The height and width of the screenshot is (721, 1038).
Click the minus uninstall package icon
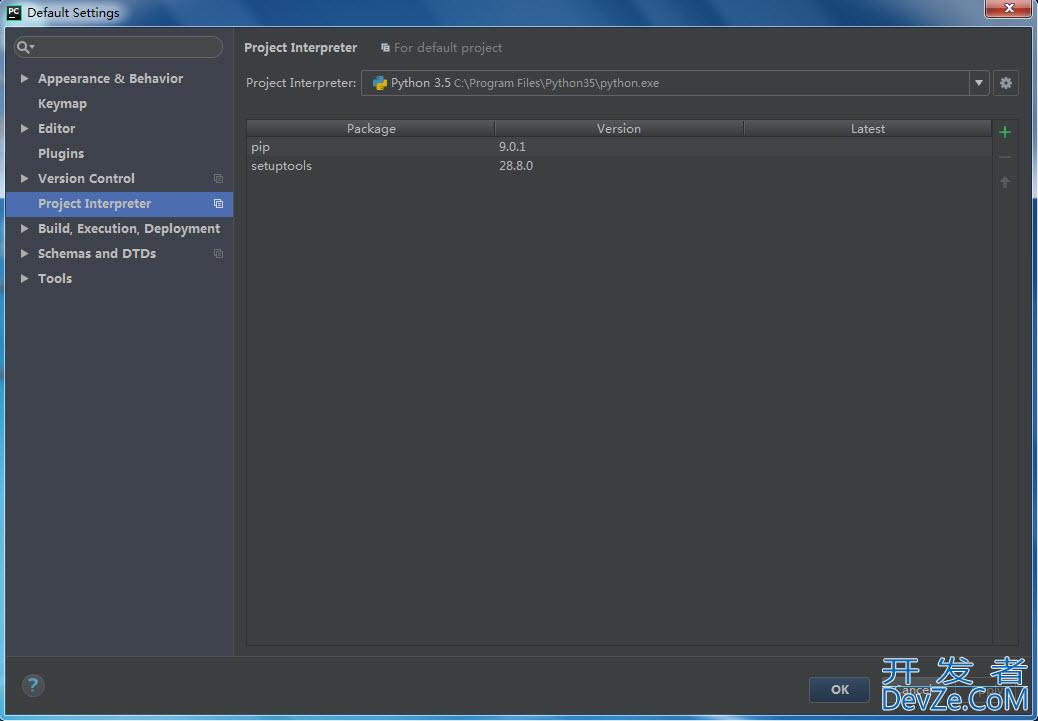[x=1004, y=158]
